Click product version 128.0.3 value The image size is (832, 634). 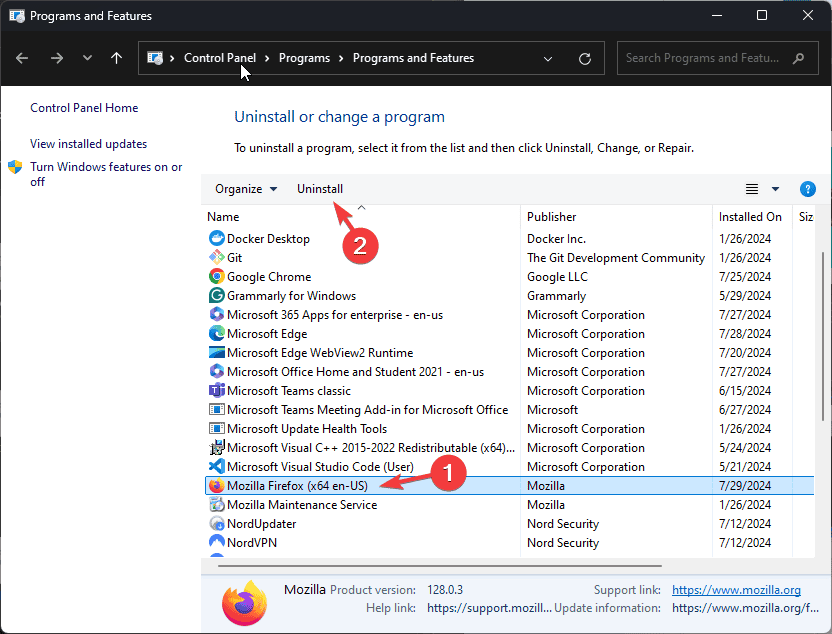[445, 589]
